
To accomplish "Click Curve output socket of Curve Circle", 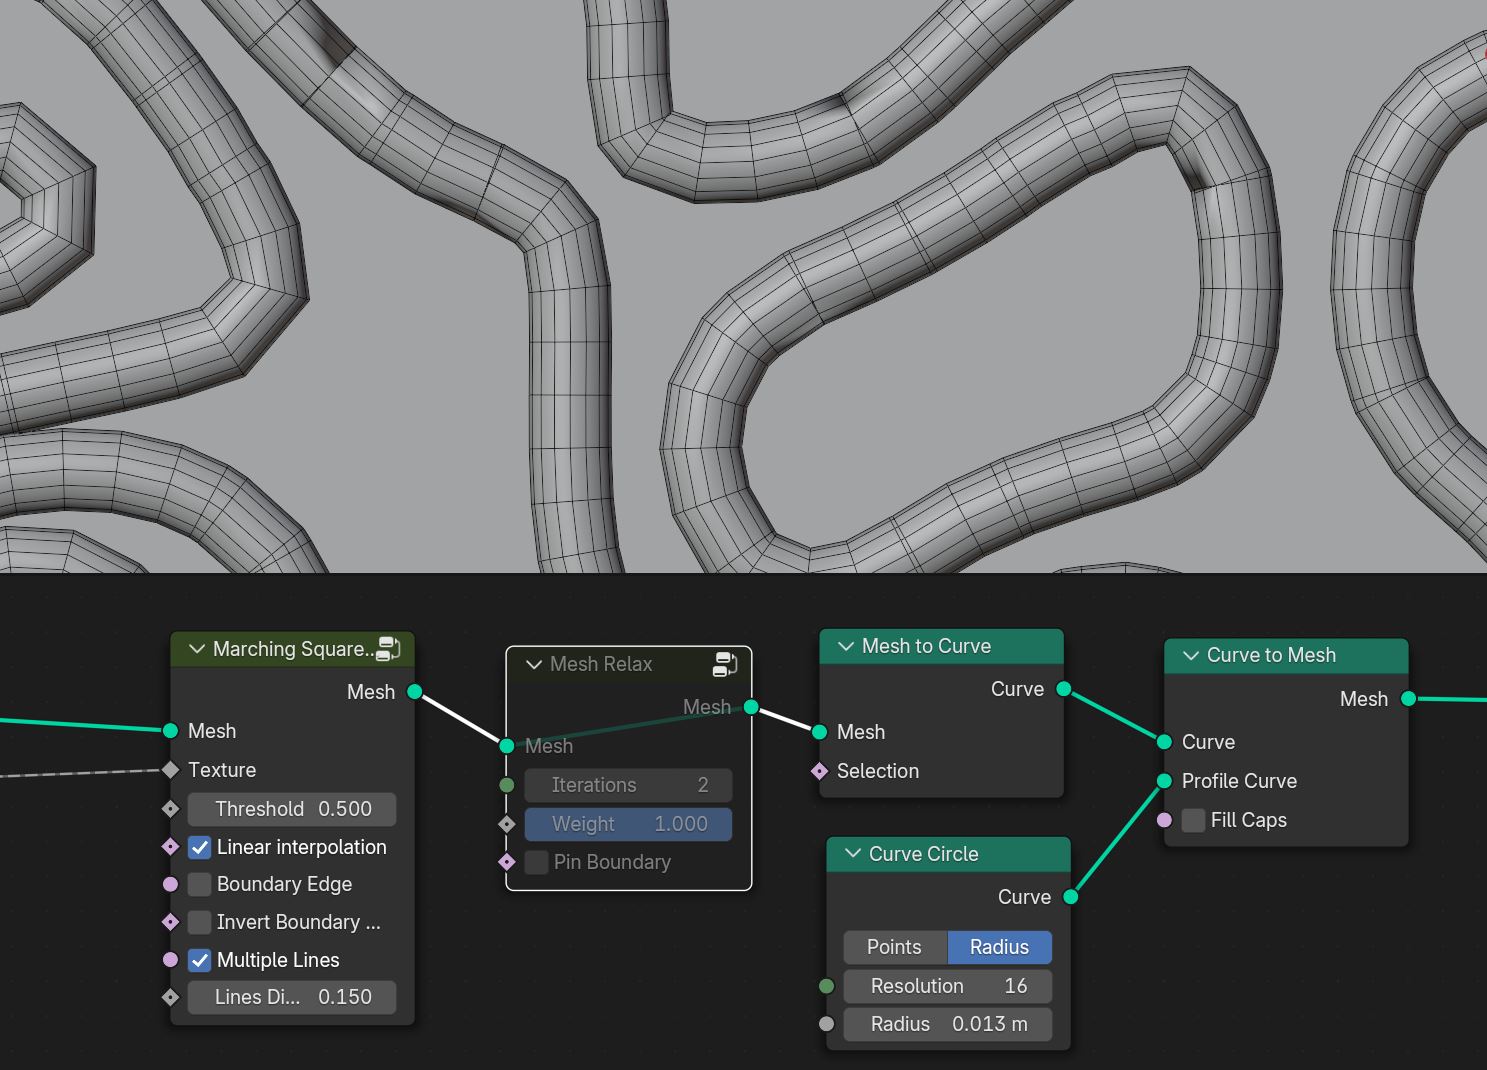I will (1070, 897).
